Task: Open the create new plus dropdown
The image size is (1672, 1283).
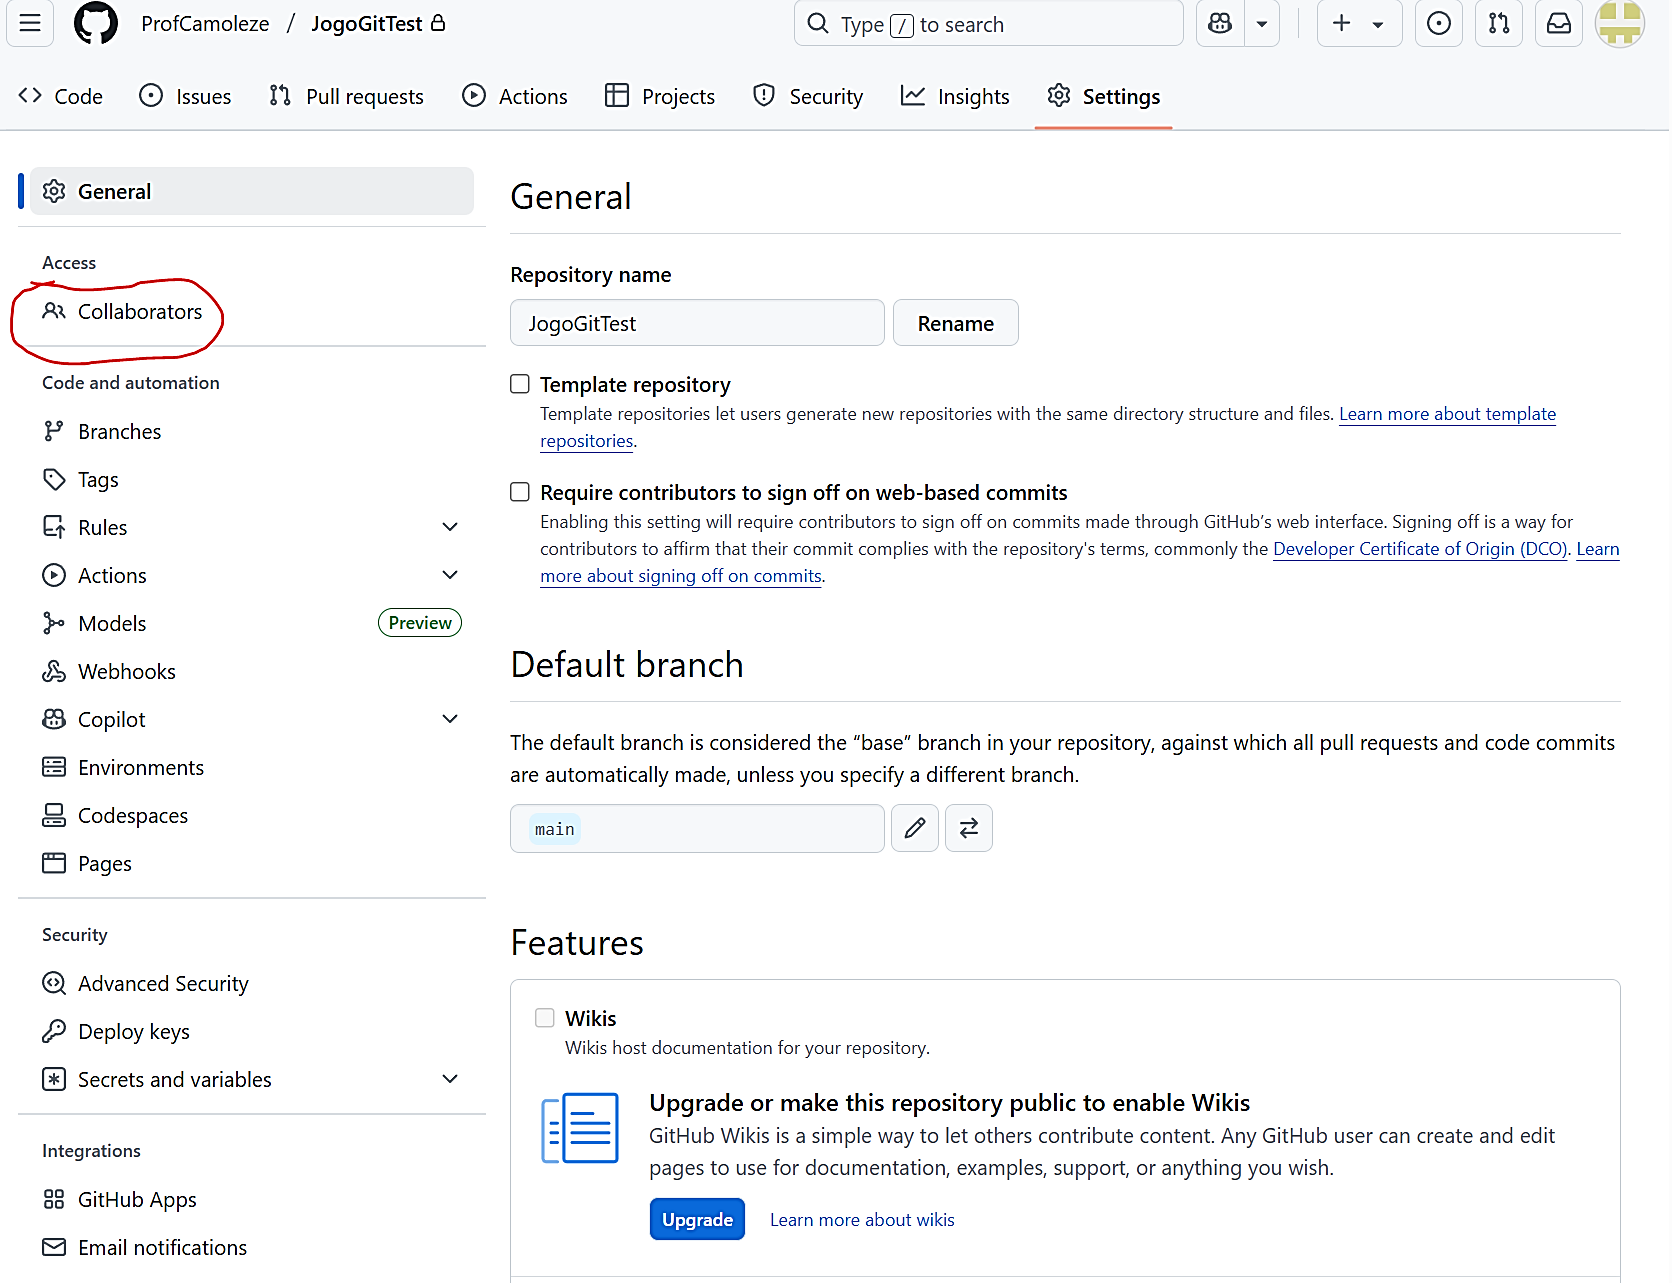Action: (x=1358, y=24)
